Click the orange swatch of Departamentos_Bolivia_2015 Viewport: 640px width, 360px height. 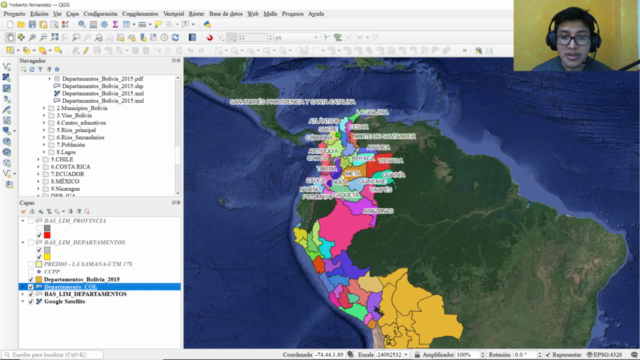point(39,280)
